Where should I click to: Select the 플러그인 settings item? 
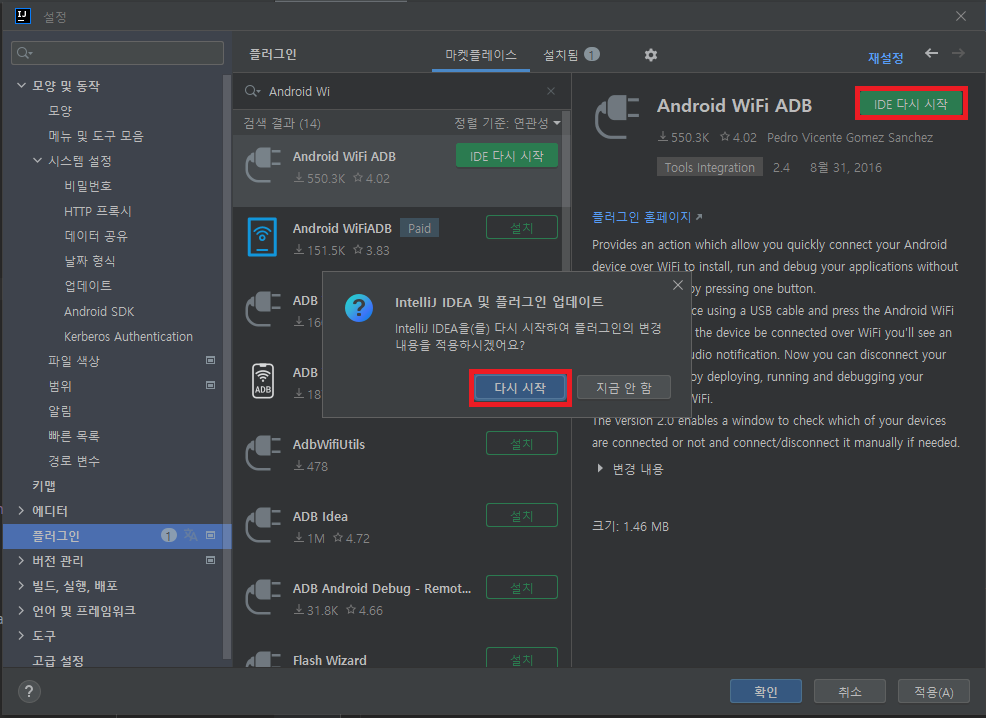(x=117, y=536)
